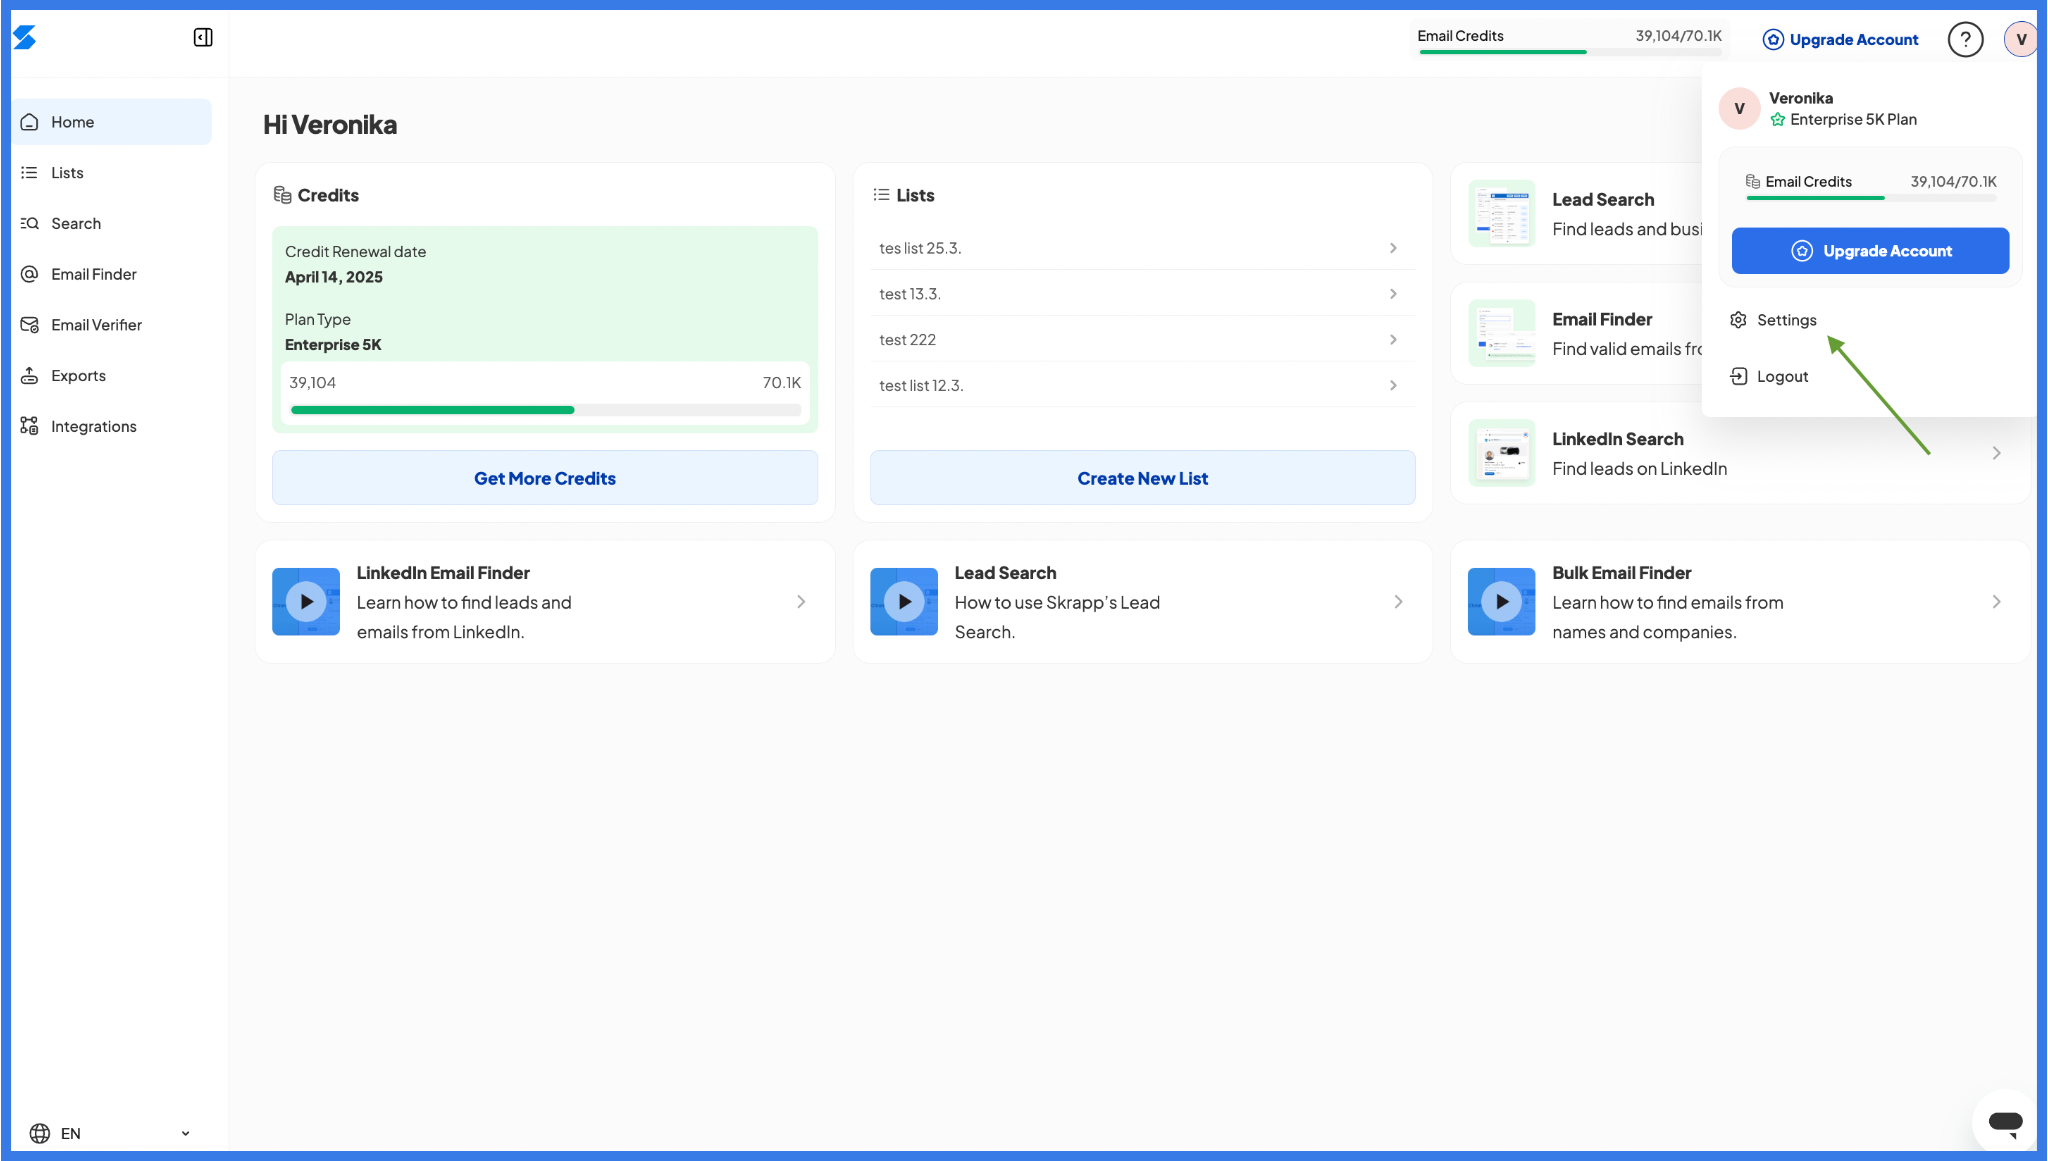Click the Skrapp logo icon
This screenshot has width=2048, height=1161.
(24, 37)
